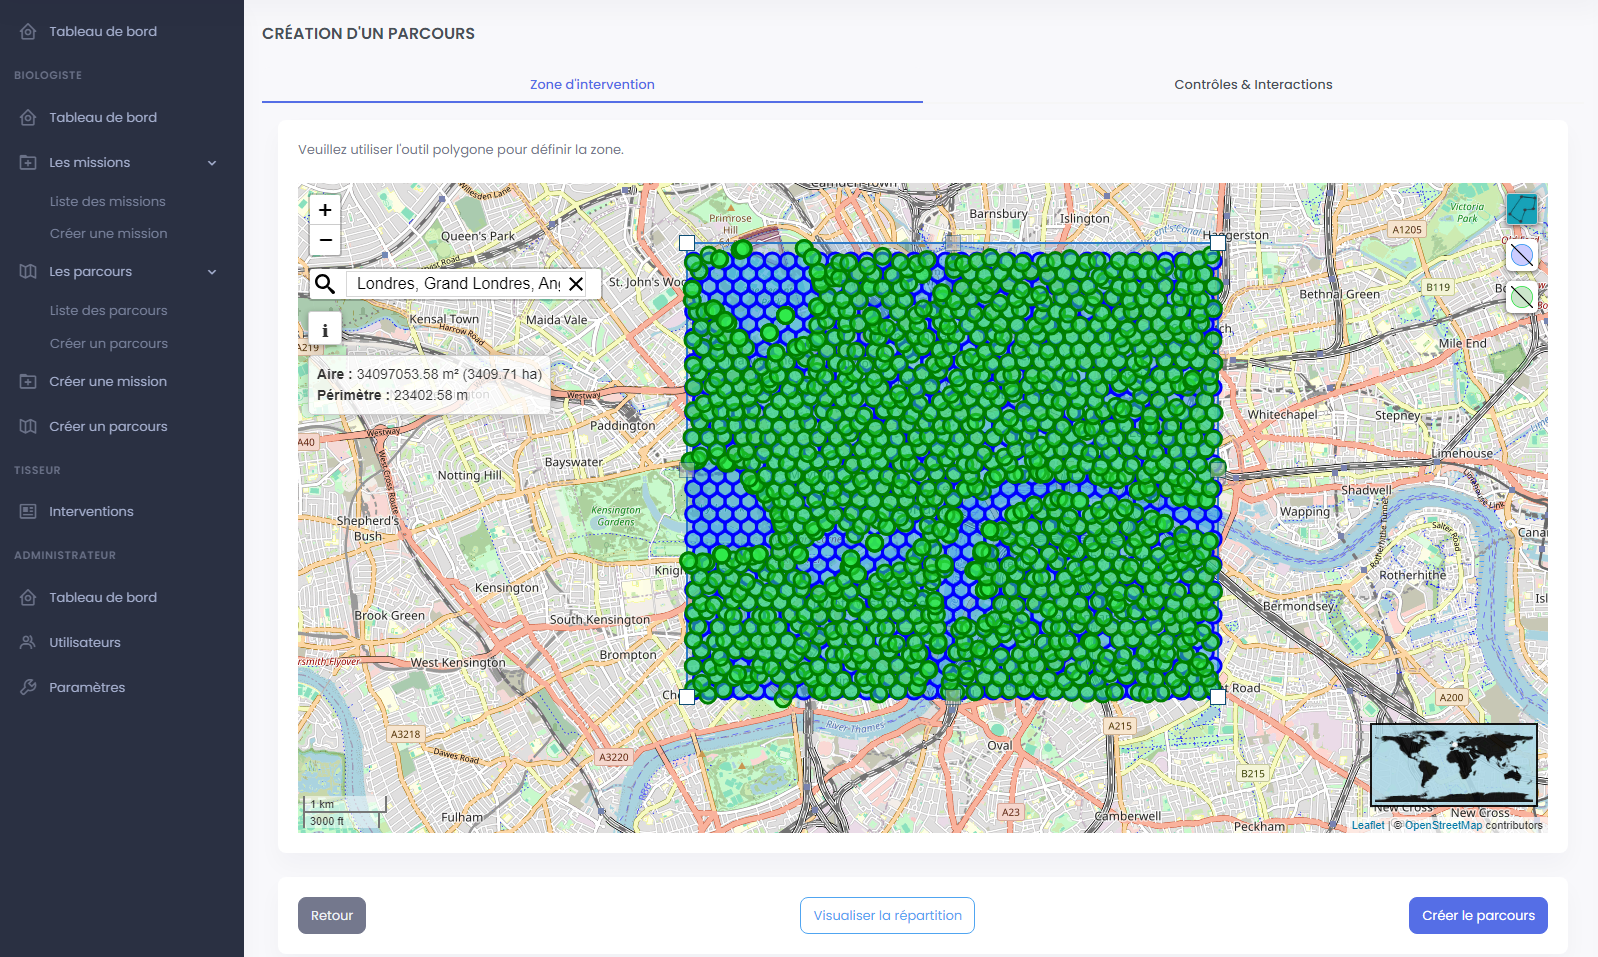Switch to Contrôles & Interactions tab
This screenshot has height=957, width=1598.
point(1252,85)
